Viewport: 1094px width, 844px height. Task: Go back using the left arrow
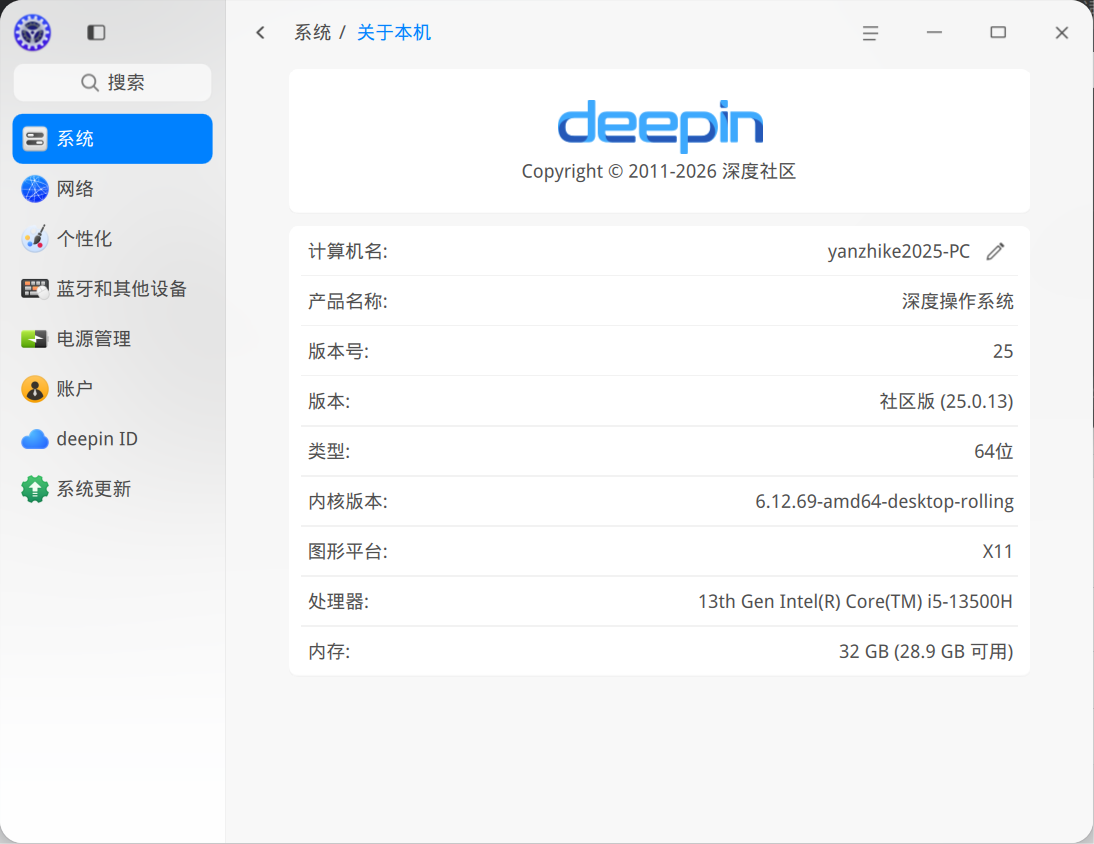click(x=261, y=33)
